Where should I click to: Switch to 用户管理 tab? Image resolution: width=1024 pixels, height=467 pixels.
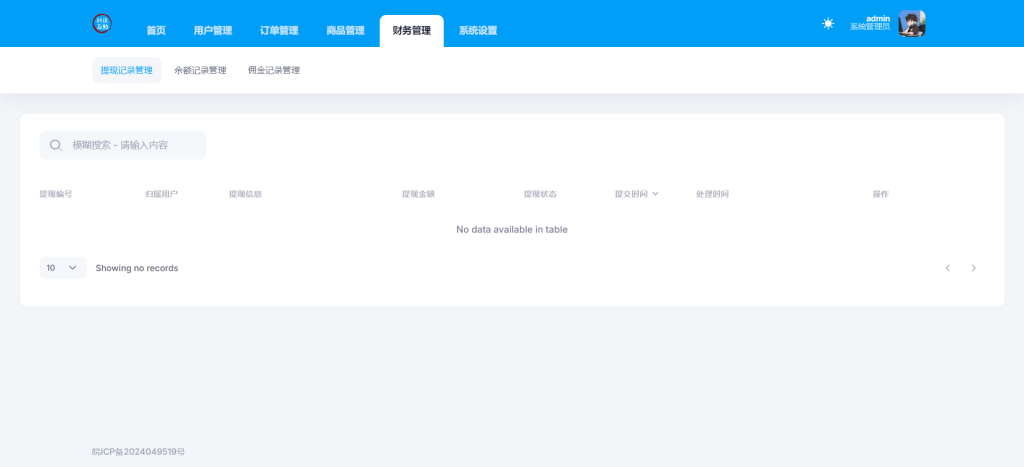click(x=213, y=31)
